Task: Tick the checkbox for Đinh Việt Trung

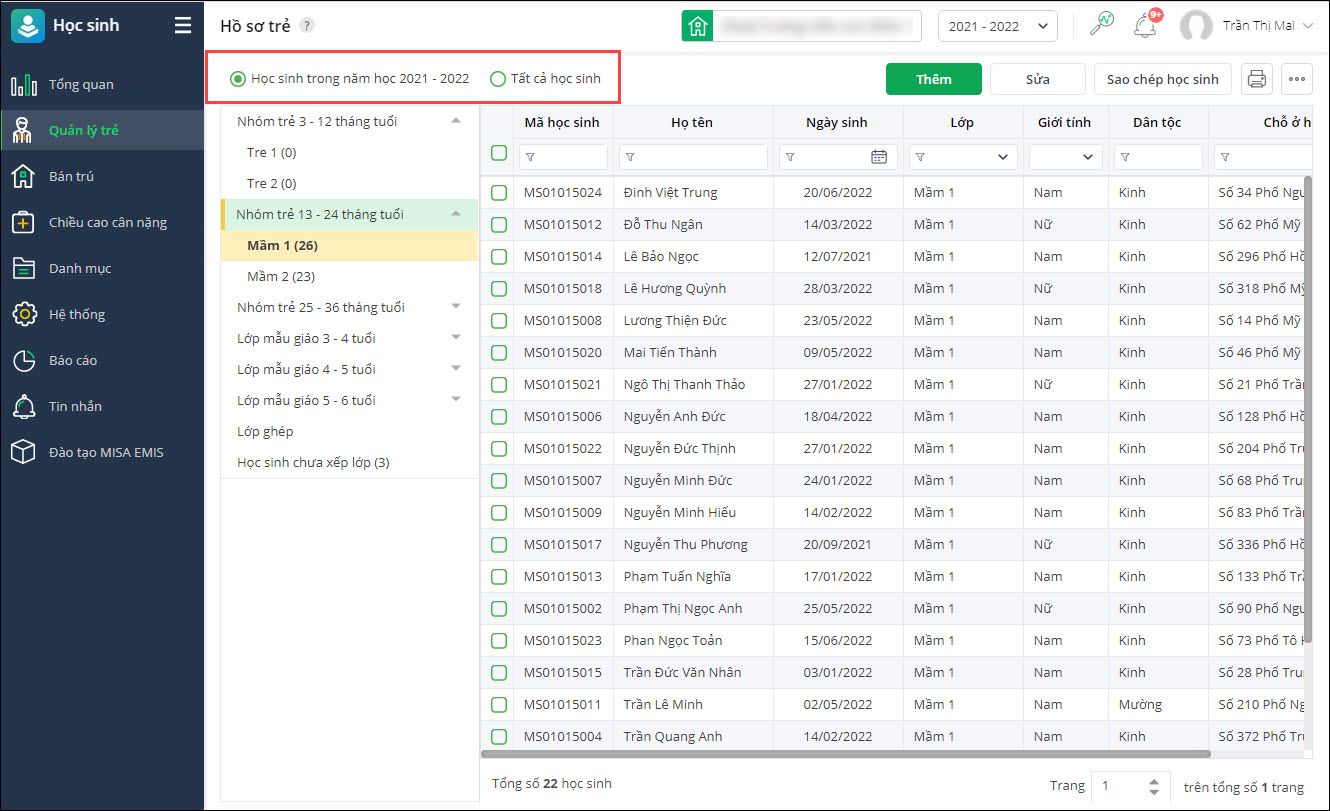Action: [x=499, y=192]
